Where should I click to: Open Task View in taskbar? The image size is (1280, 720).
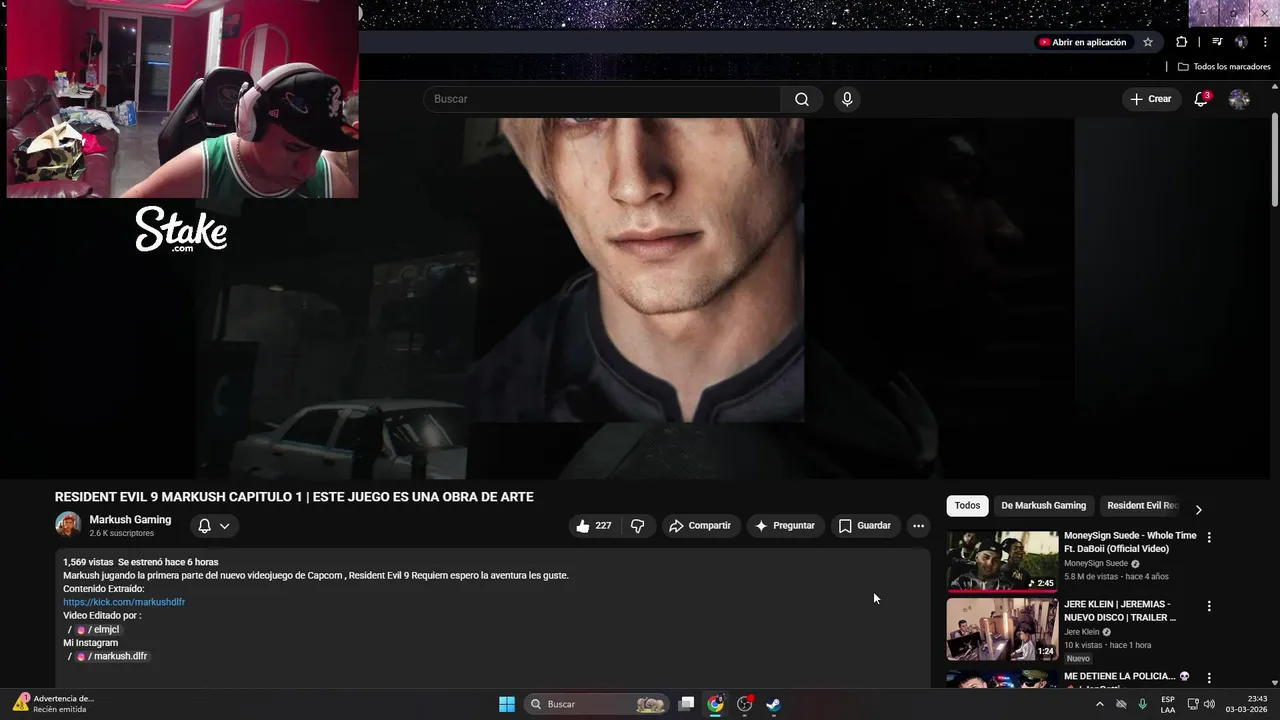(686, 704)
